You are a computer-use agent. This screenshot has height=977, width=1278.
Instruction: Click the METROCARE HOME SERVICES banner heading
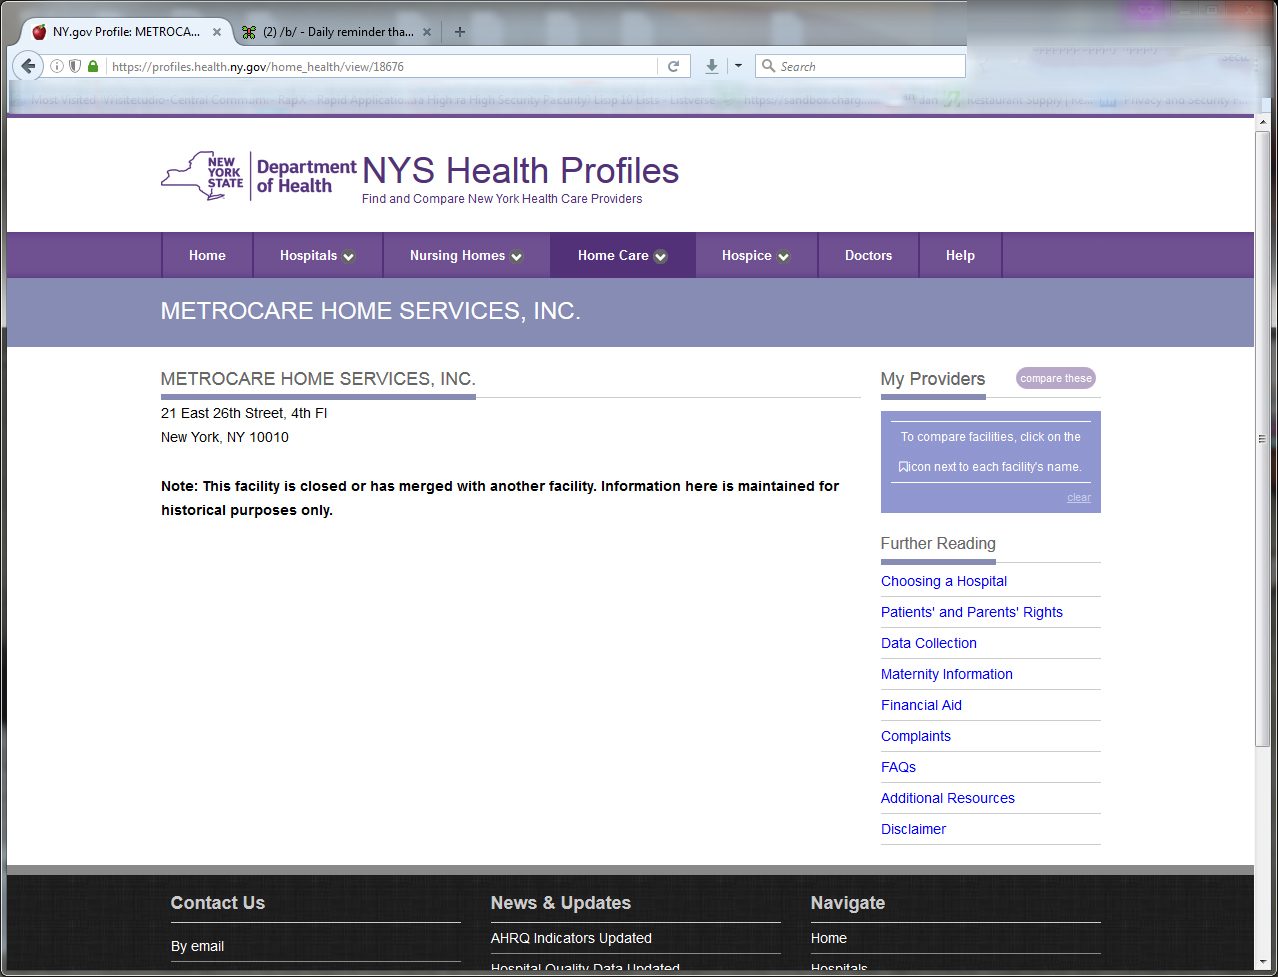[371, 311]
